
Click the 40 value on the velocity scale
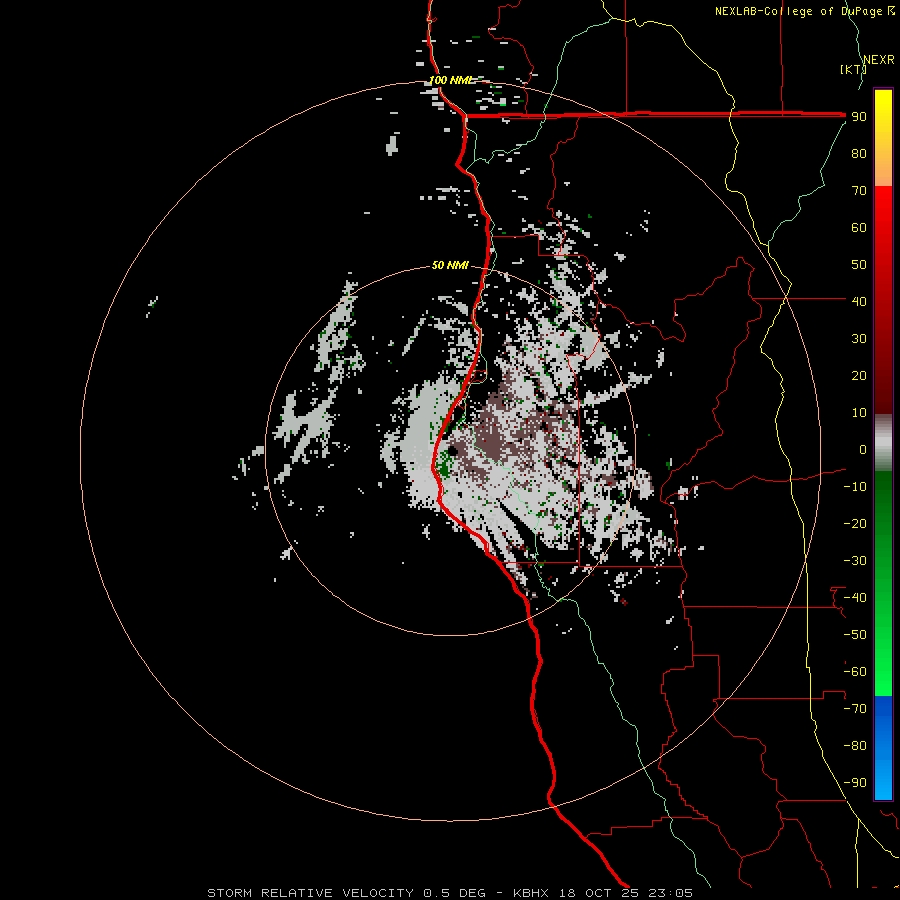(859, 302)
